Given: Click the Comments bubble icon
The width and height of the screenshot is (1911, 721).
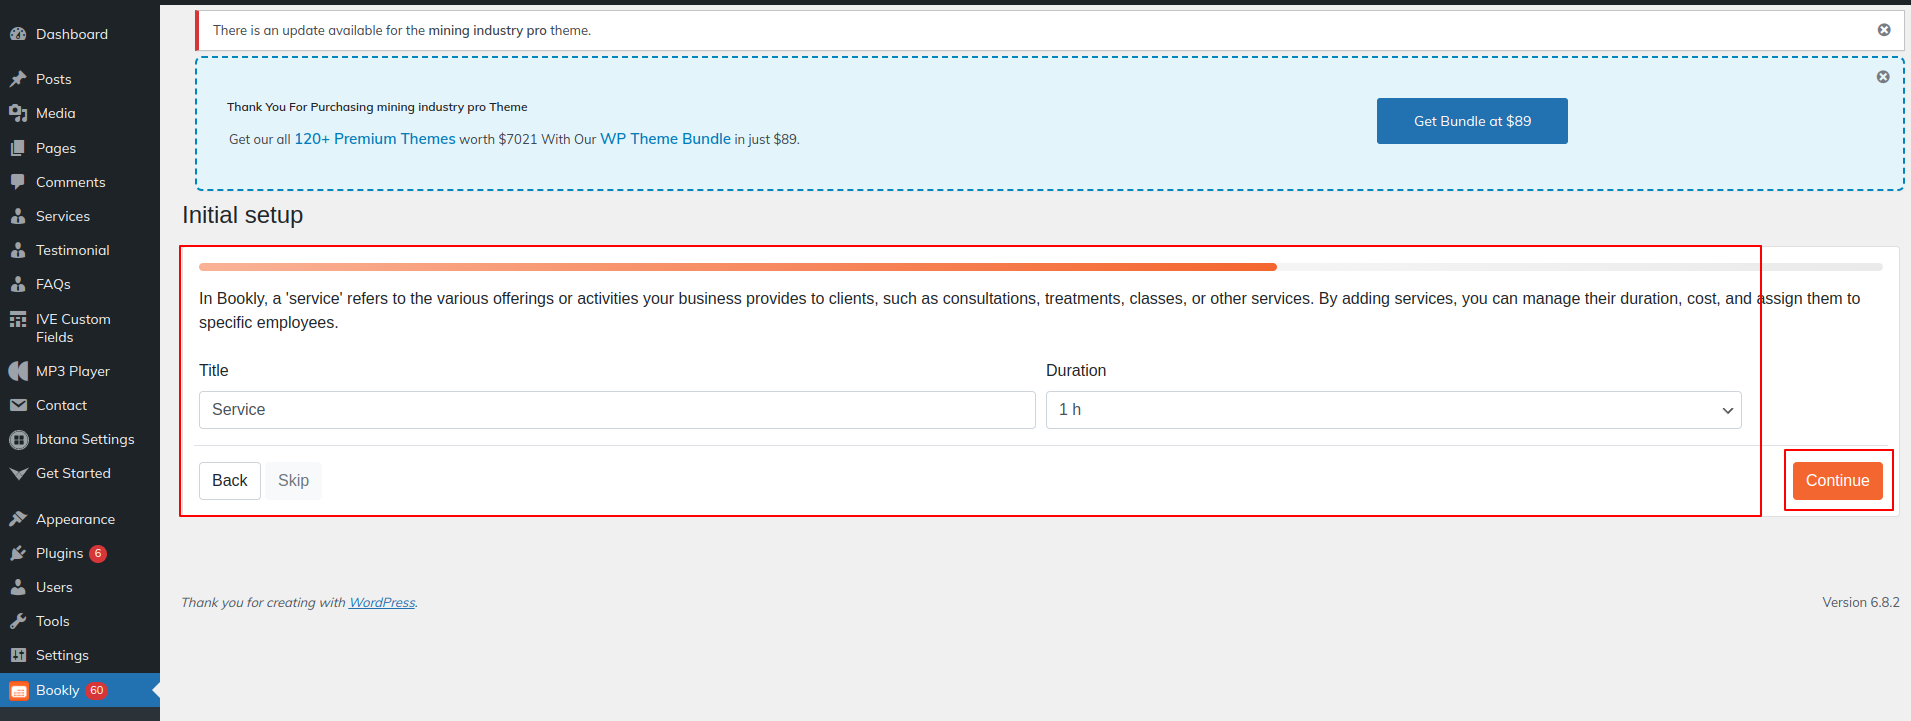Looking at the screenshot, I should pyautogui.click(x=18, y=182).
